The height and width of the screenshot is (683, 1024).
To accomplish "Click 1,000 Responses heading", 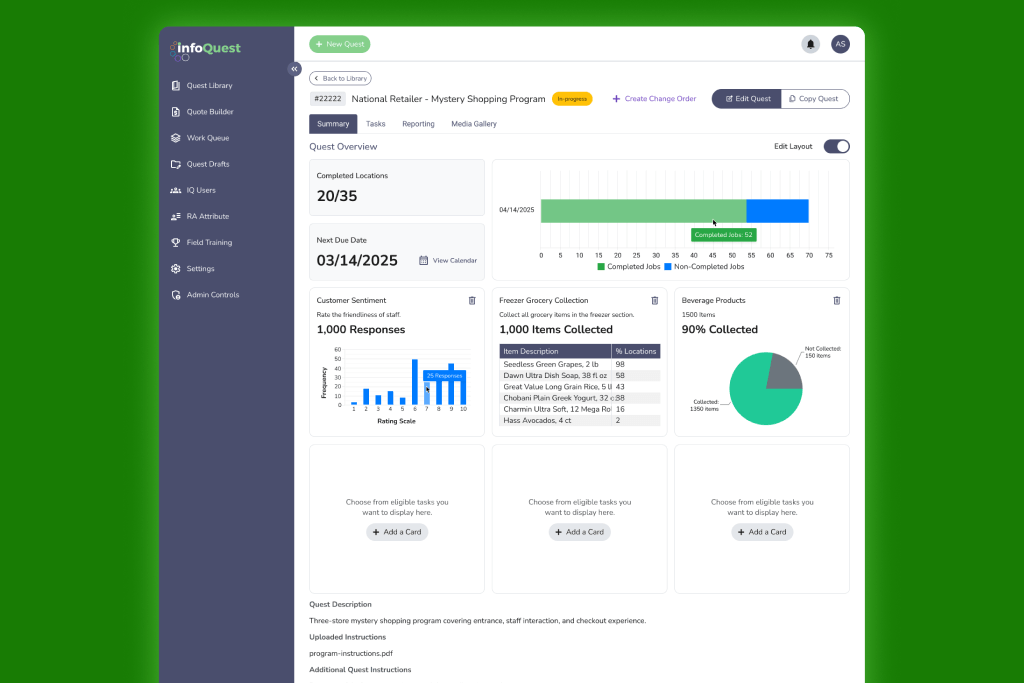I will (361, 330).
